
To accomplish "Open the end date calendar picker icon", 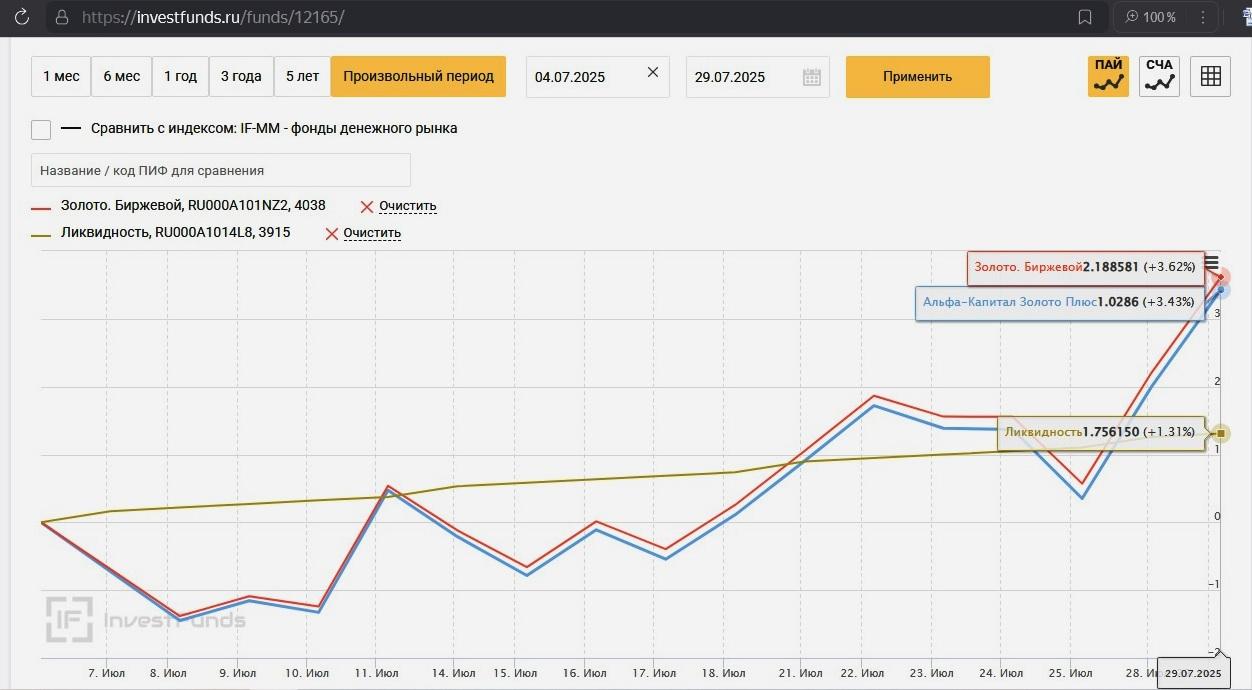I will click(812, 77).
